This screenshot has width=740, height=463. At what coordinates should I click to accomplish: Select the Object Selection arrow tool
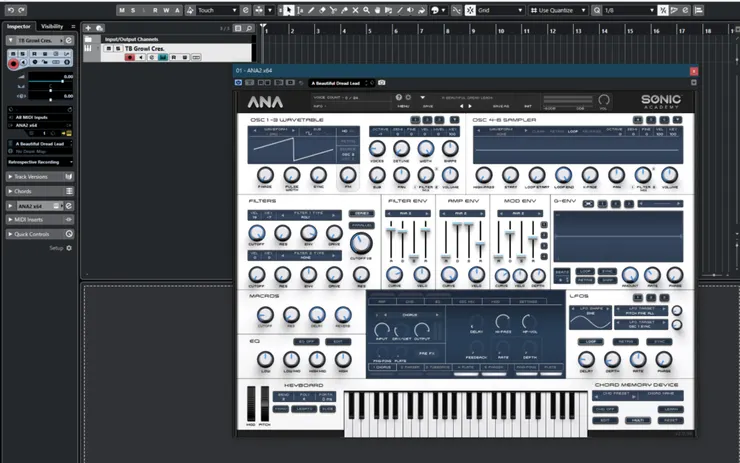tap(289, 10)
